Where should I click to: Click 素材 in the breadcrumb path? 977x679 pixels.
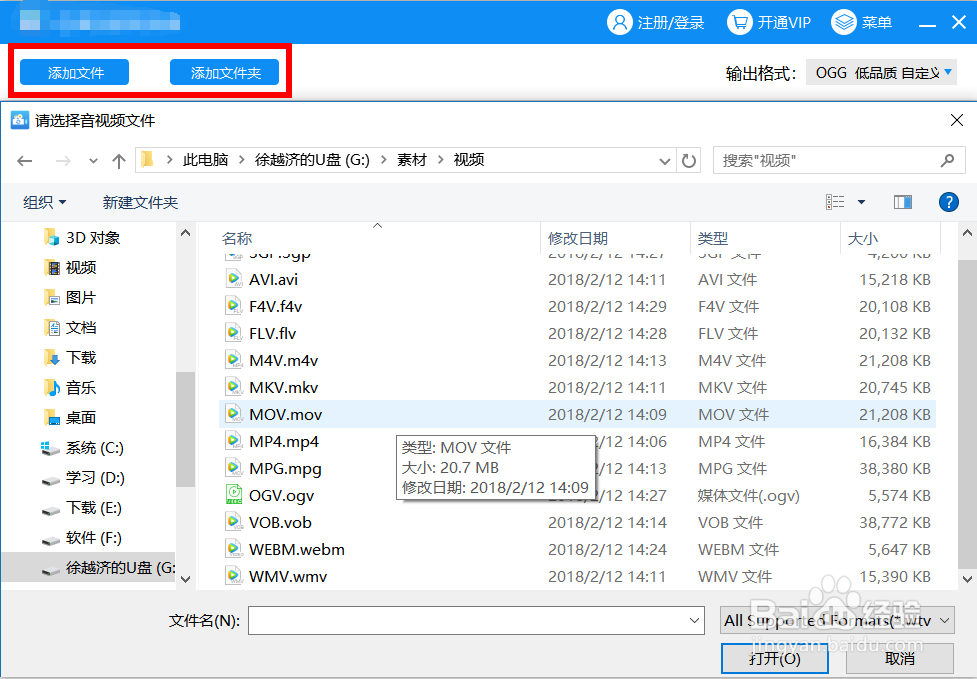pyautogui.click(x=412, y=160)
